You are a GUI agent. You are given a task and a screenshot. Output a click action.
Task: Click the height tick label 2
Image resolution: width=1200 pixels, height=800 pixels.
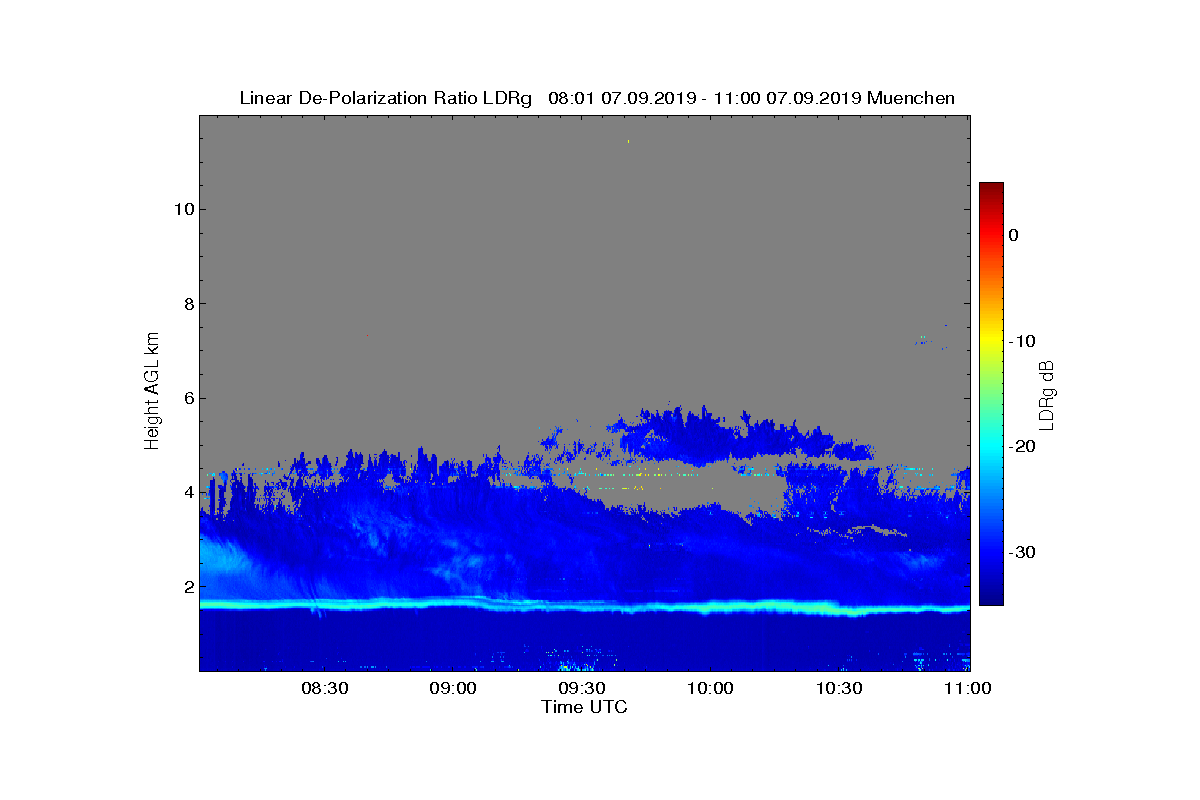click(x=187, y=586)
